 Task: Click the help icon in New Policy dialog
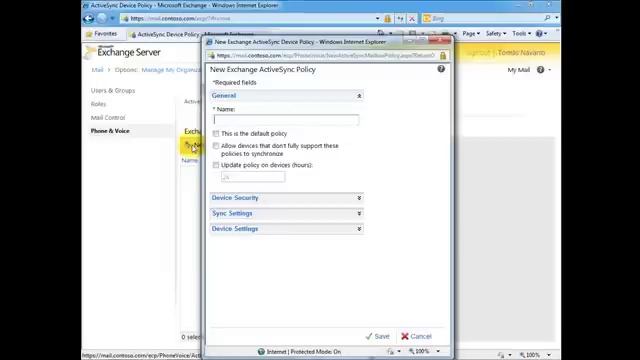click(441, 69)
